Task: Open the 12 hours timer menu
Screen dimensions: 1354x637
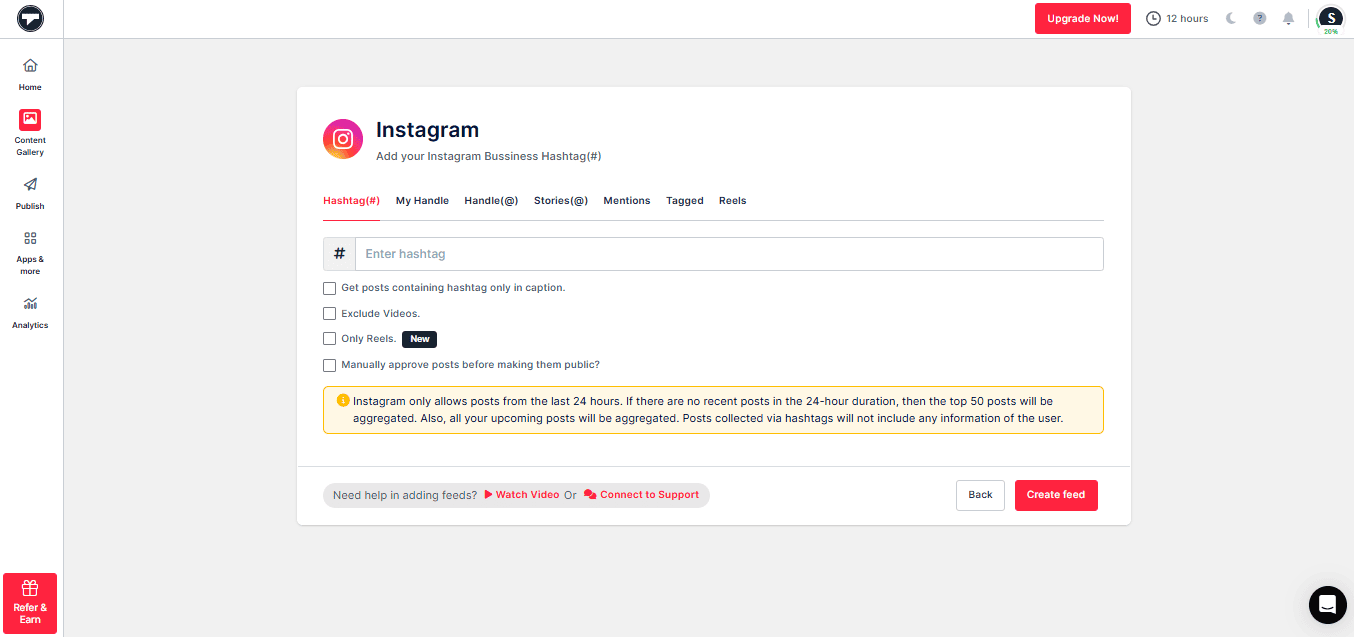Action: coord(1177,18)
